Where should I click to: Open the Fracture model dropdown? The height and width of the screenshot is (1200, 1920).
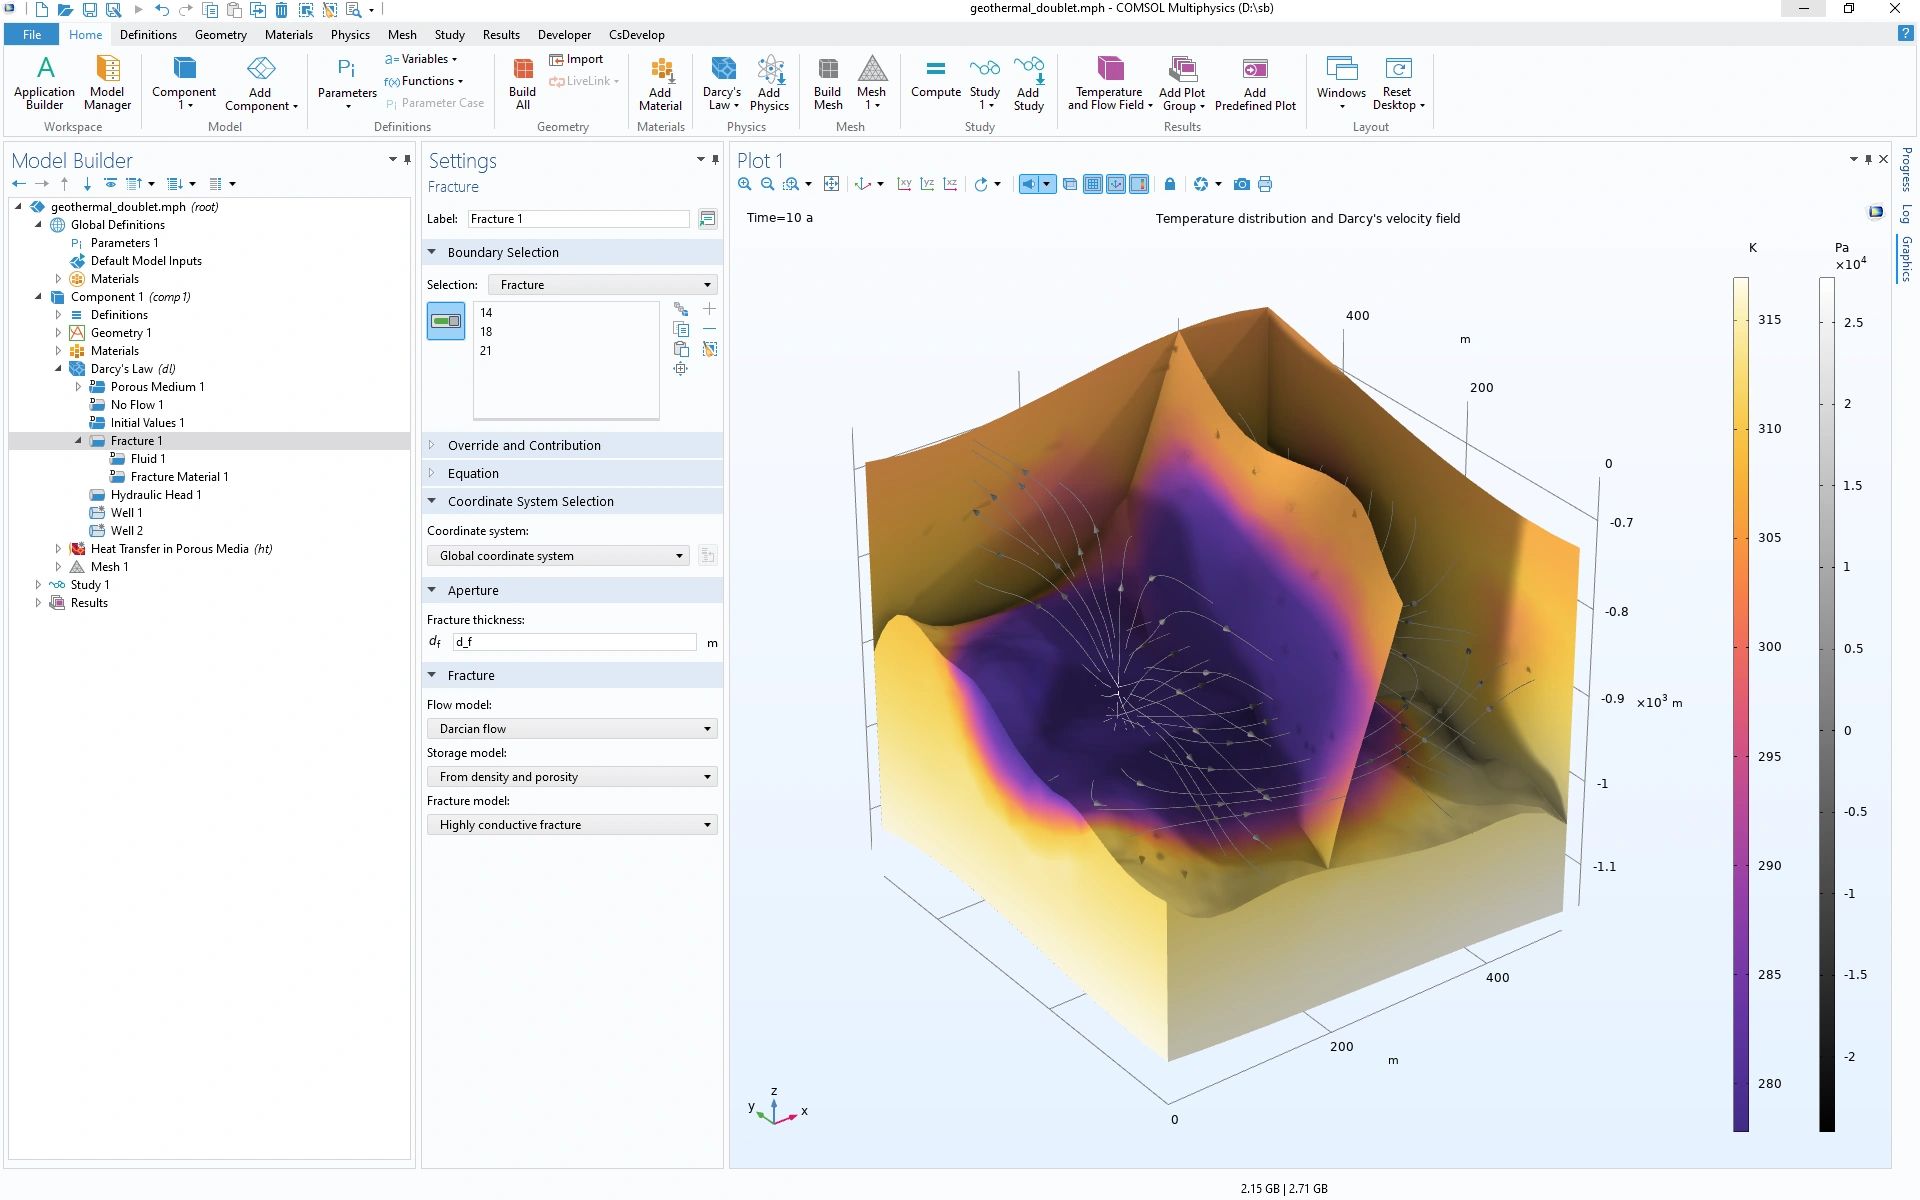572,825
